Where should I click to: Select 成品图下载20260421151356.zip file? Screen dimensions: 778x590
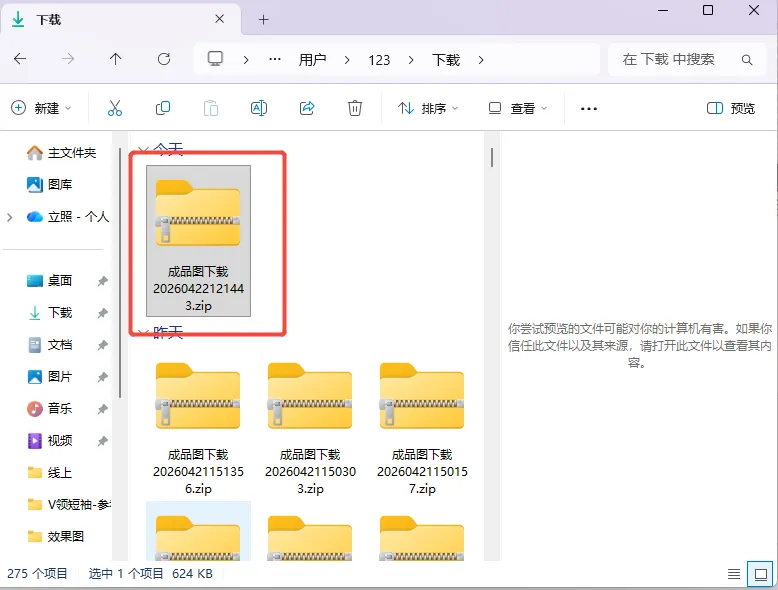pyautogui.click(x=198, y=428)
